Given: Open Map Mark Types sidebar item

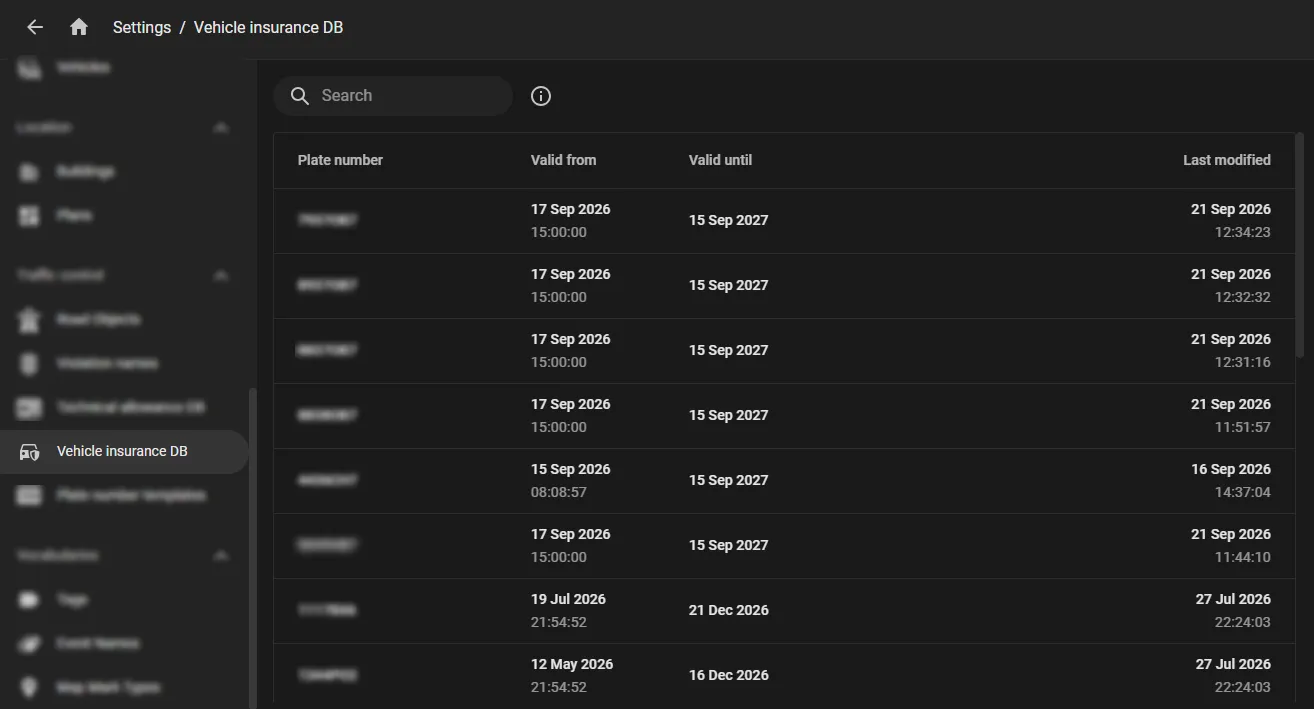Looking at the screenshot, I should (x=124, y=688).
